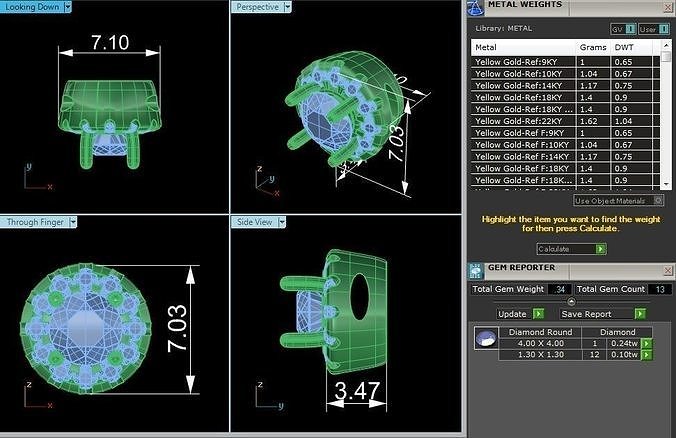Click the Diamond Round gem thumbnail

tap(486, 338)
